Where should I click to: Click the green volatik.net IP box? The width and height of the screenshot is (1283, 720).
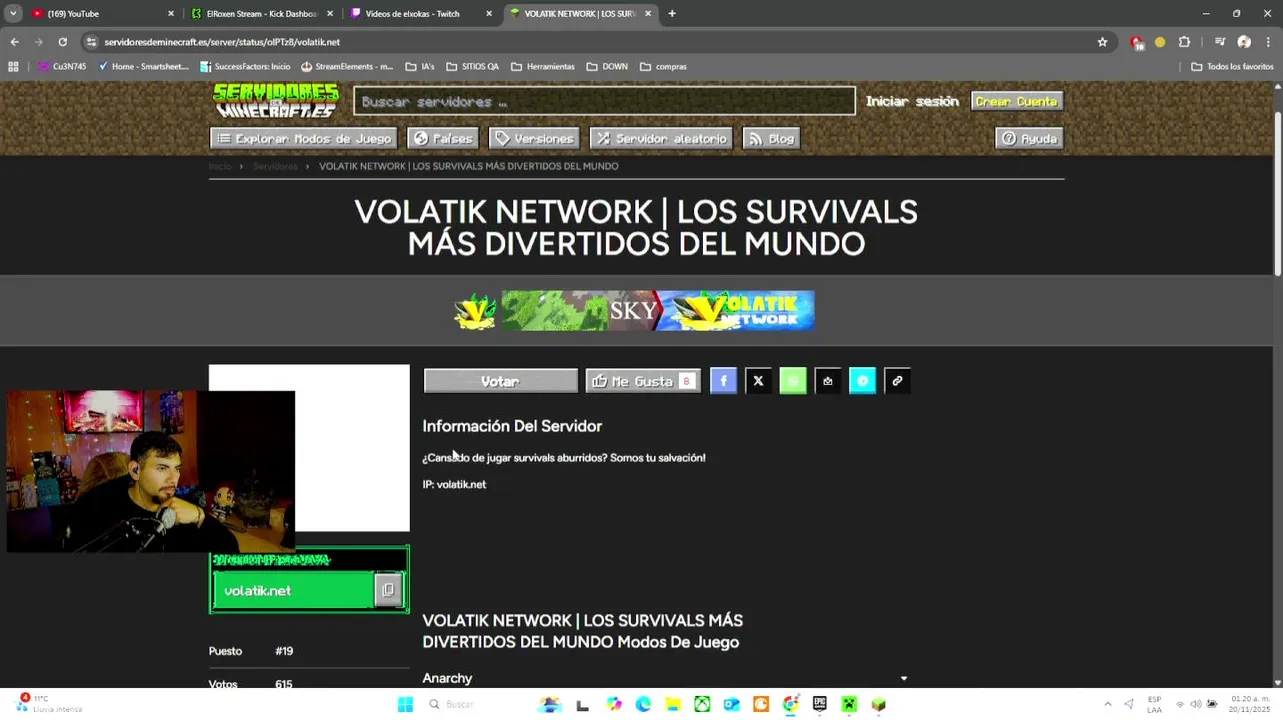pos(293,590)
